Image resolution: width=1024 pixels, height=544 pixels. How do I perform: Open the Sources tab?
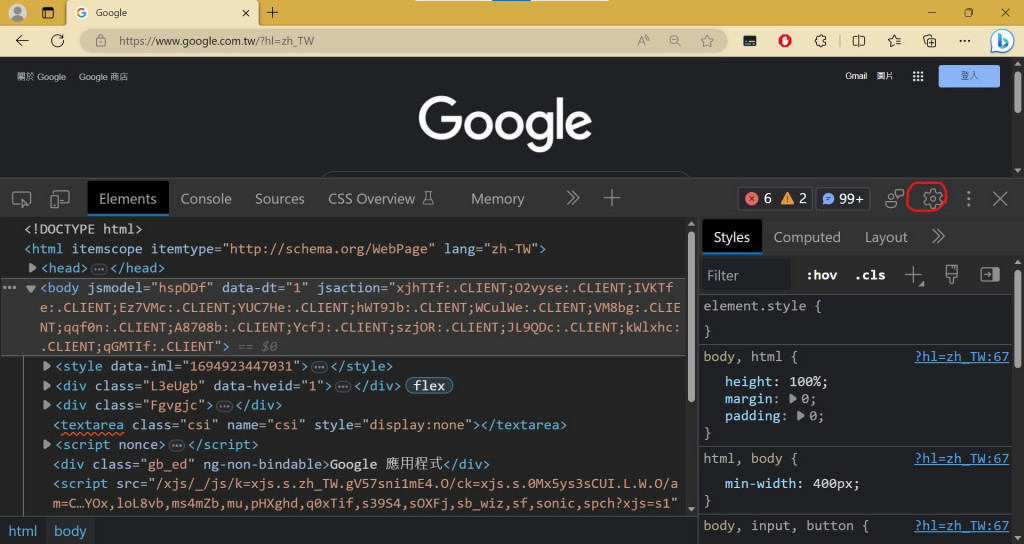280,199
